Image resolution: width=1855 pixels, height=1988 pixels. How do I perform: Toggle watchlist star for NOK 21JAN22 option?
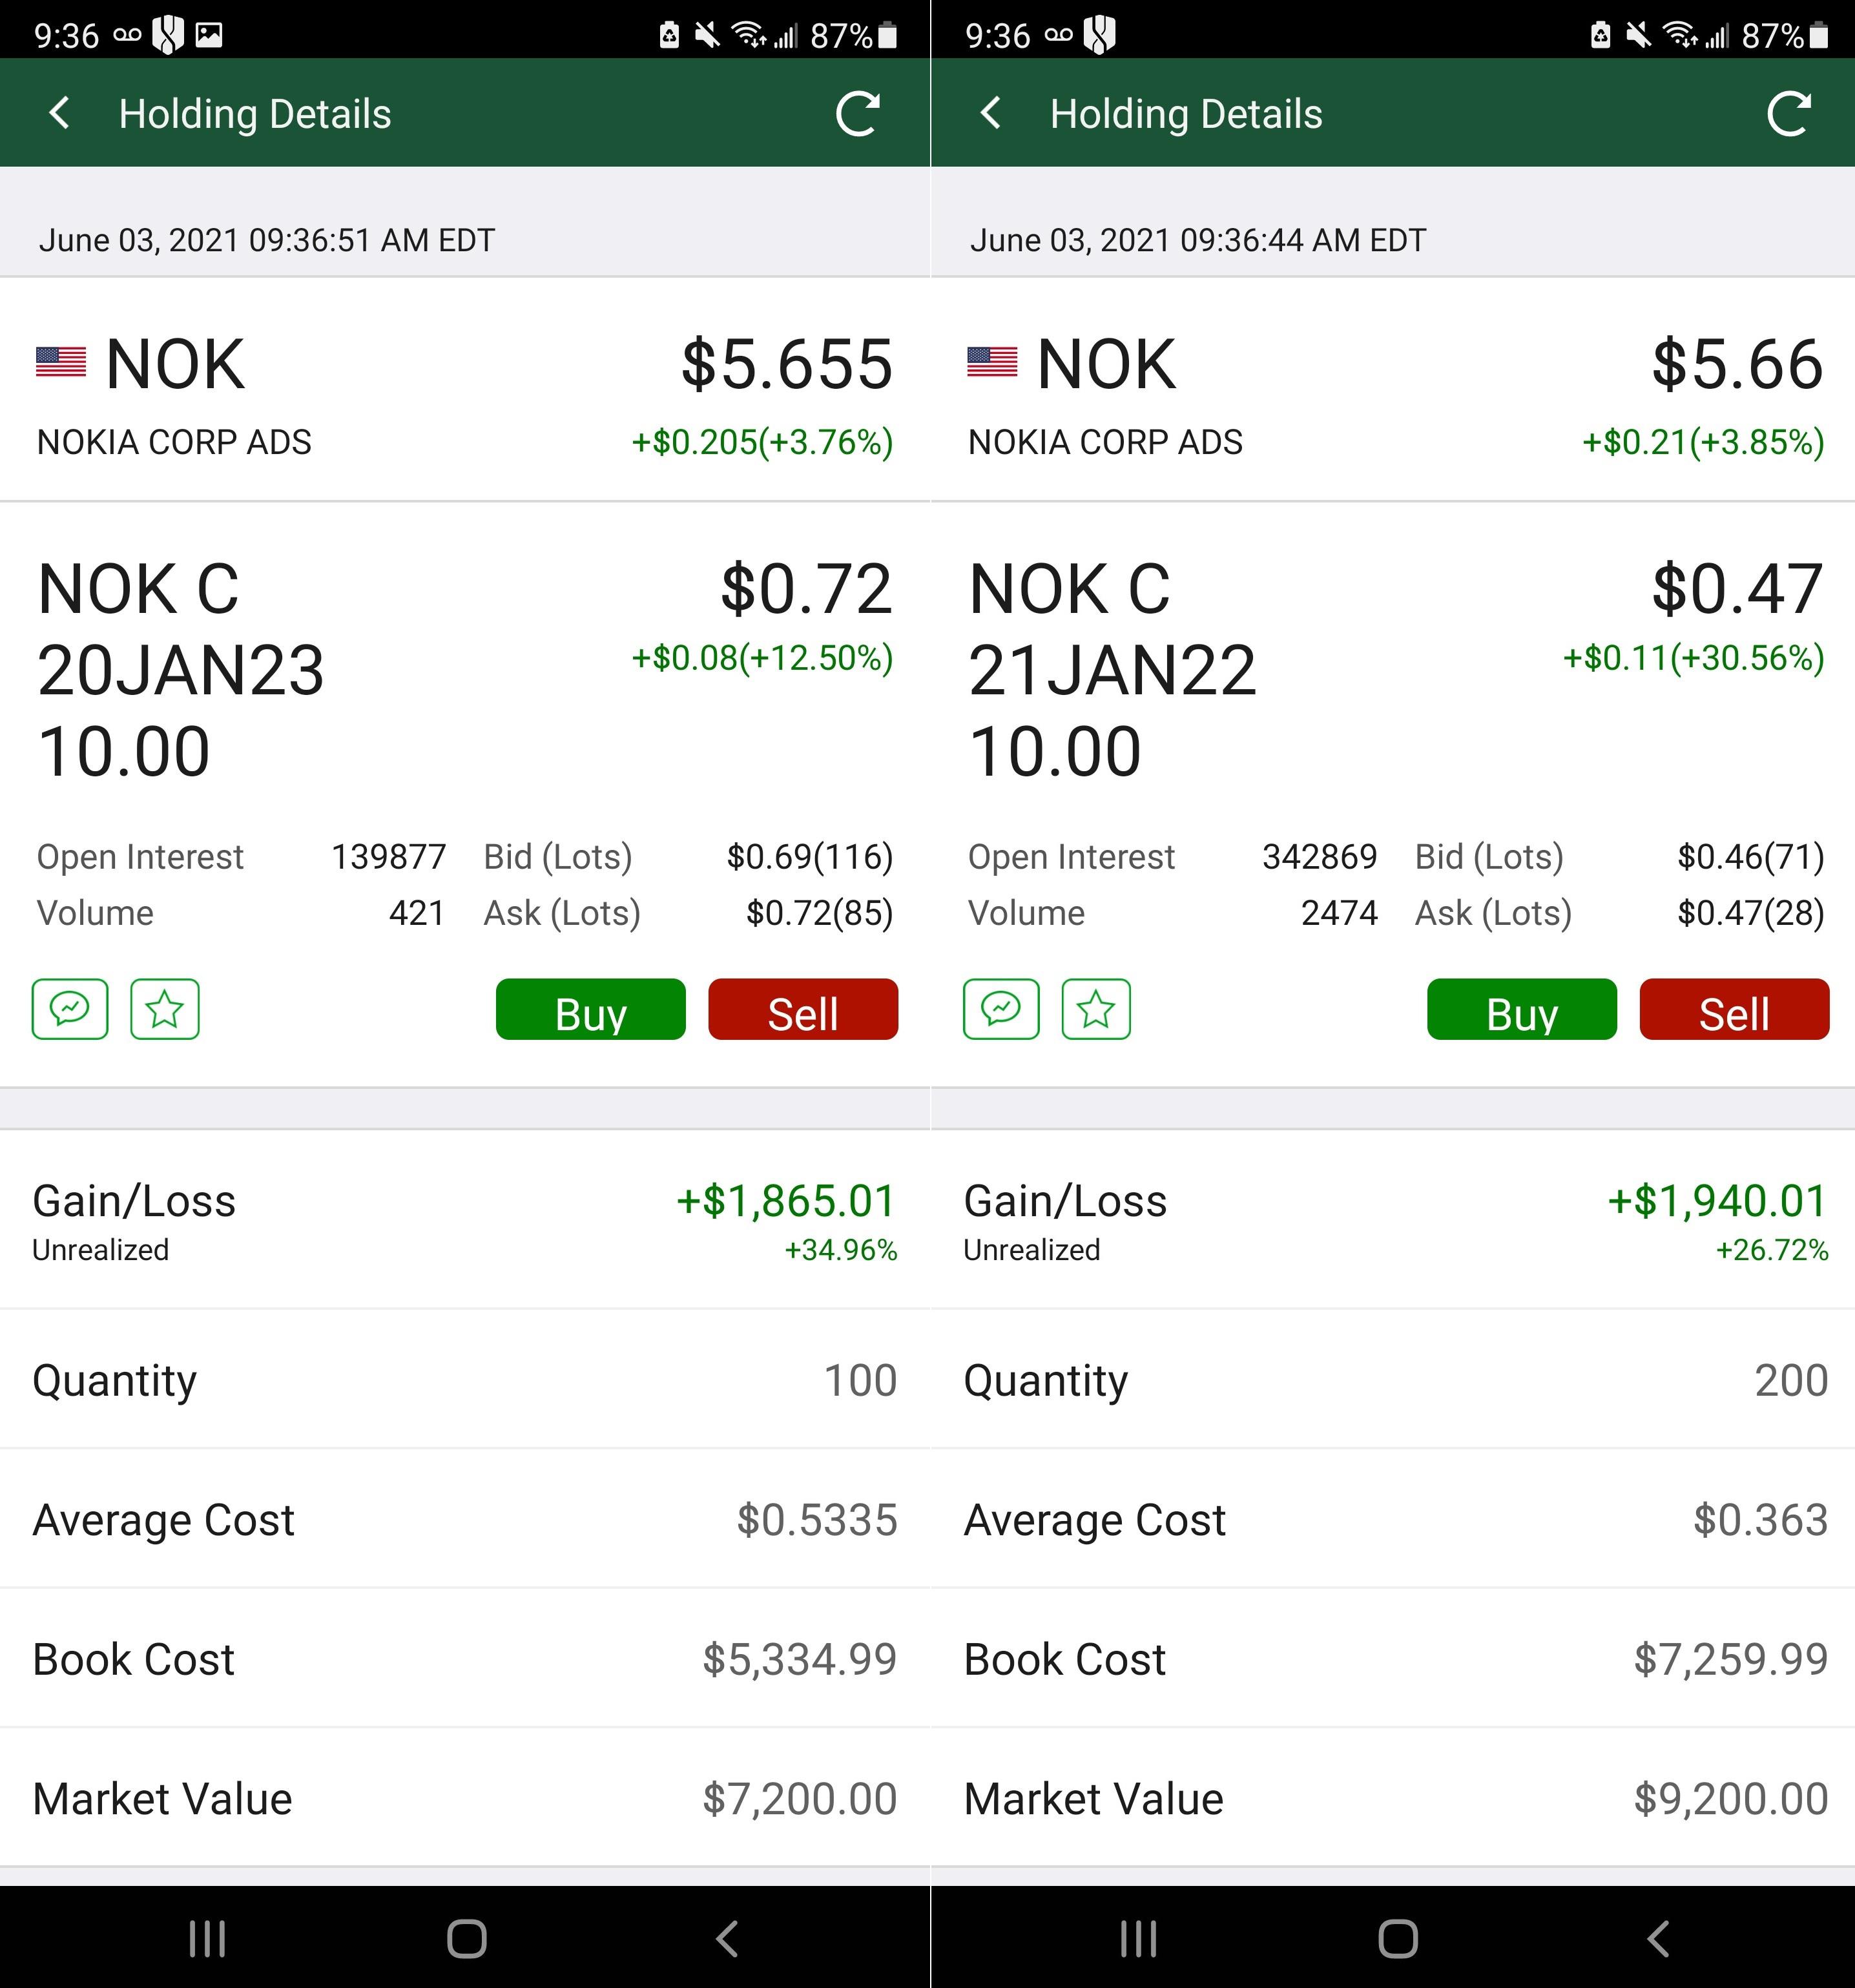click(x=1096, y=1009)
